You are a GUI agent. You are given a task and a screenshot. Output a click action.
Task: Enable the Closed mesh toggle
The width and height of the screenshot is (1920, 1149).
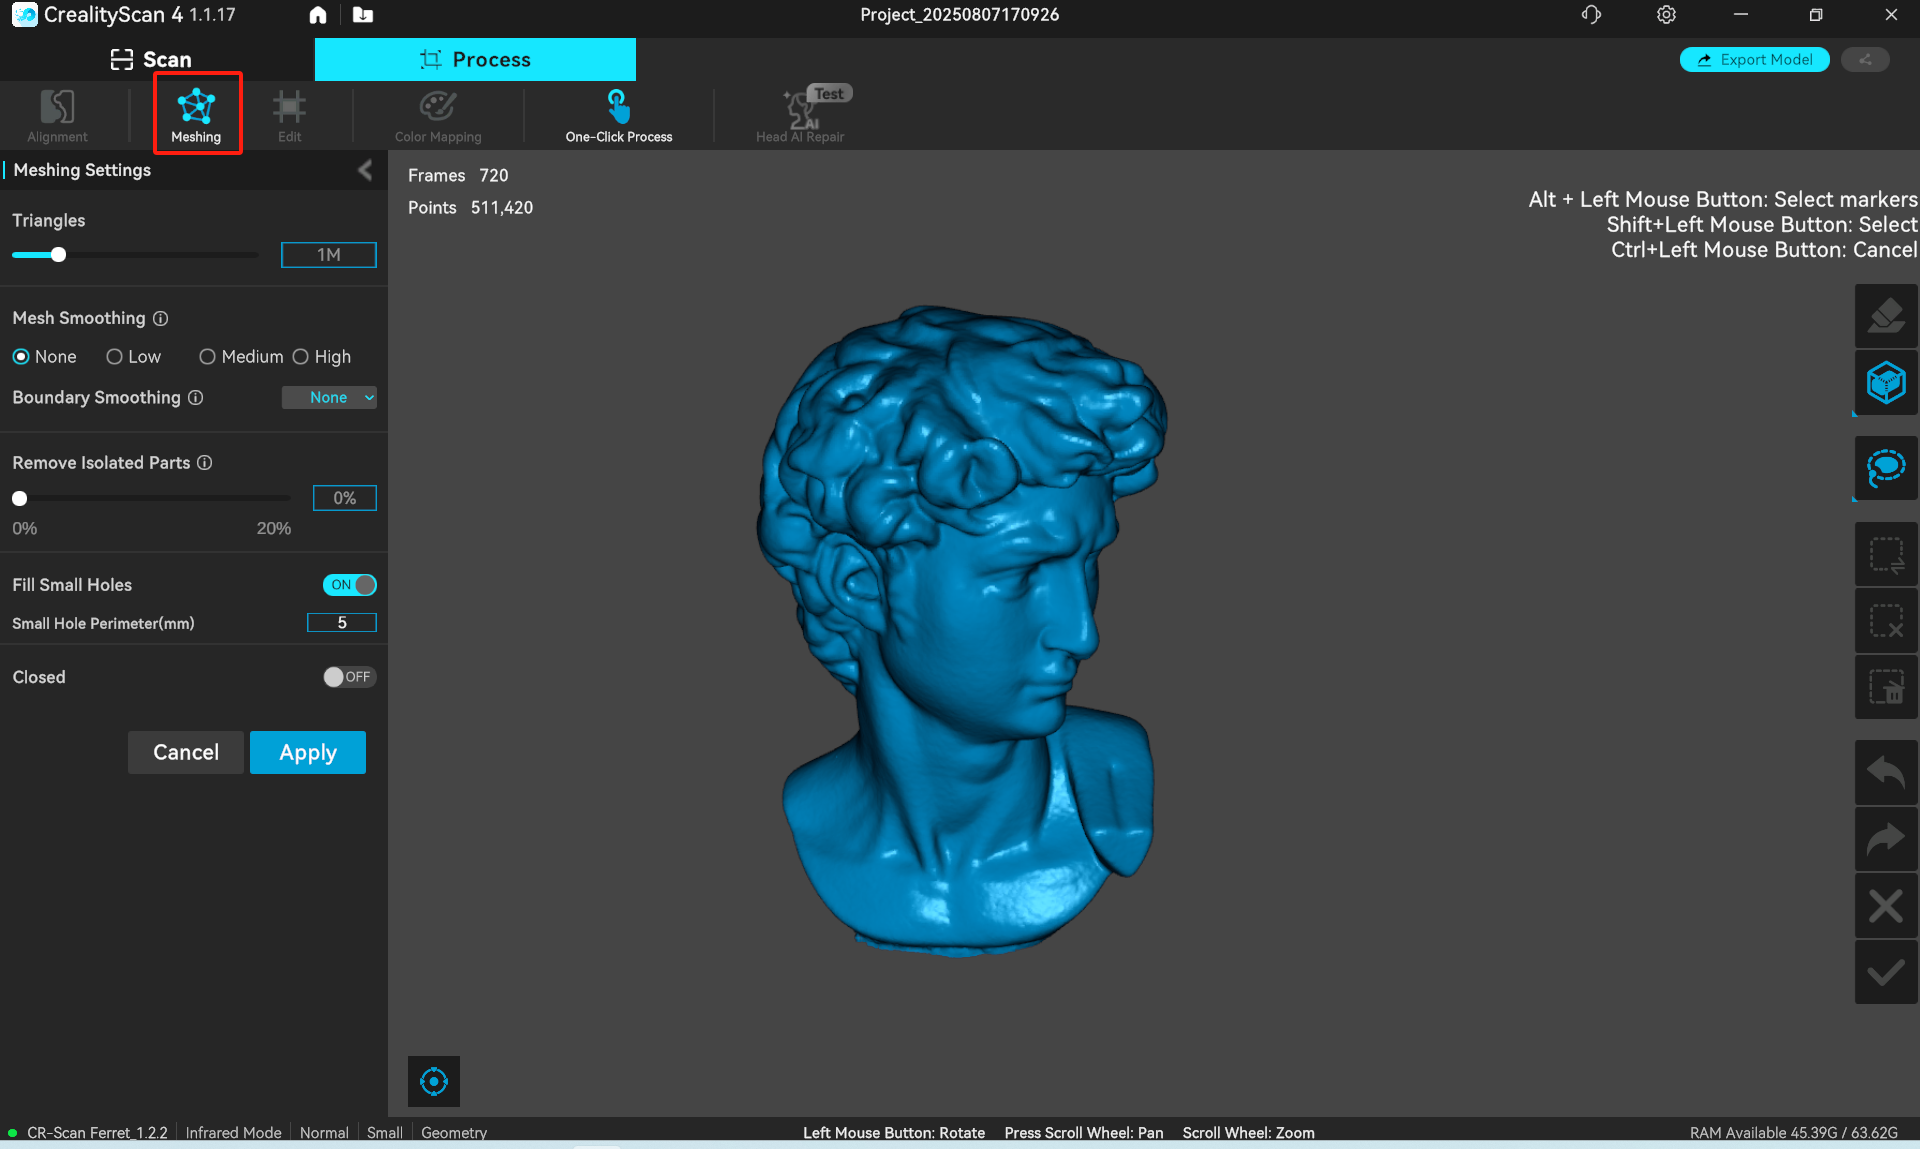coord(348,677)
